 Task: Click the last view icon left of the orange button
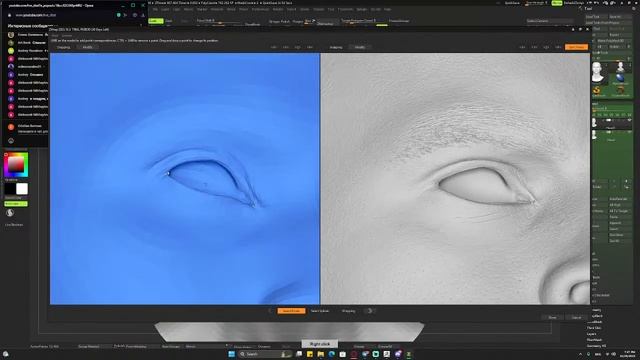(558, 47)
